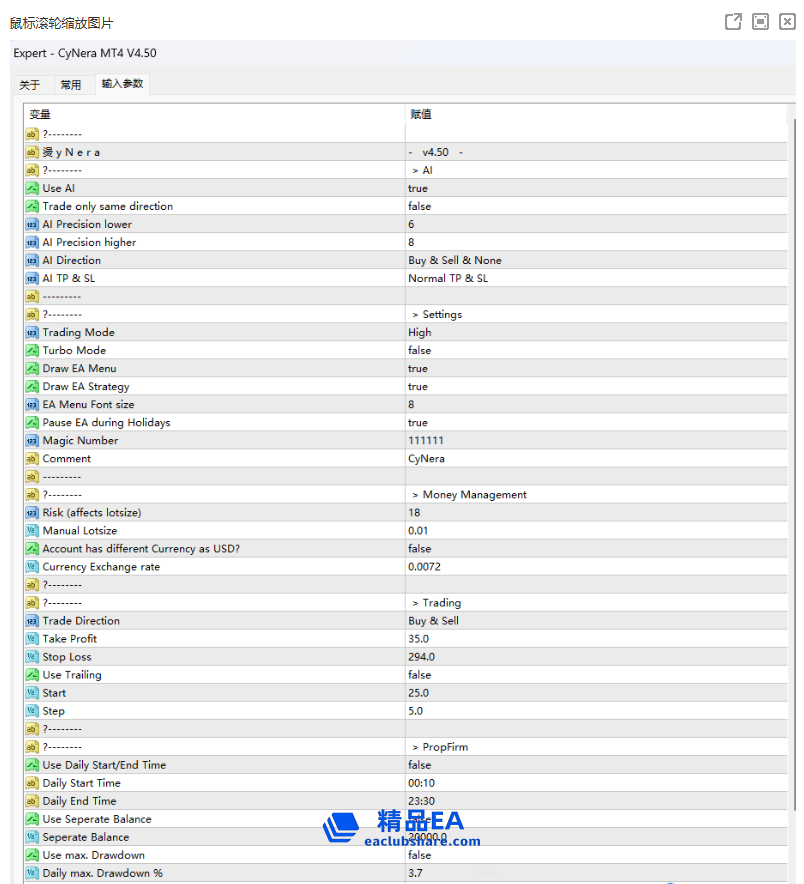Image resolution: width=804 pixels, height=884 pixels.
Task: Click the icon beside Comment row
Action: (32, 458)
